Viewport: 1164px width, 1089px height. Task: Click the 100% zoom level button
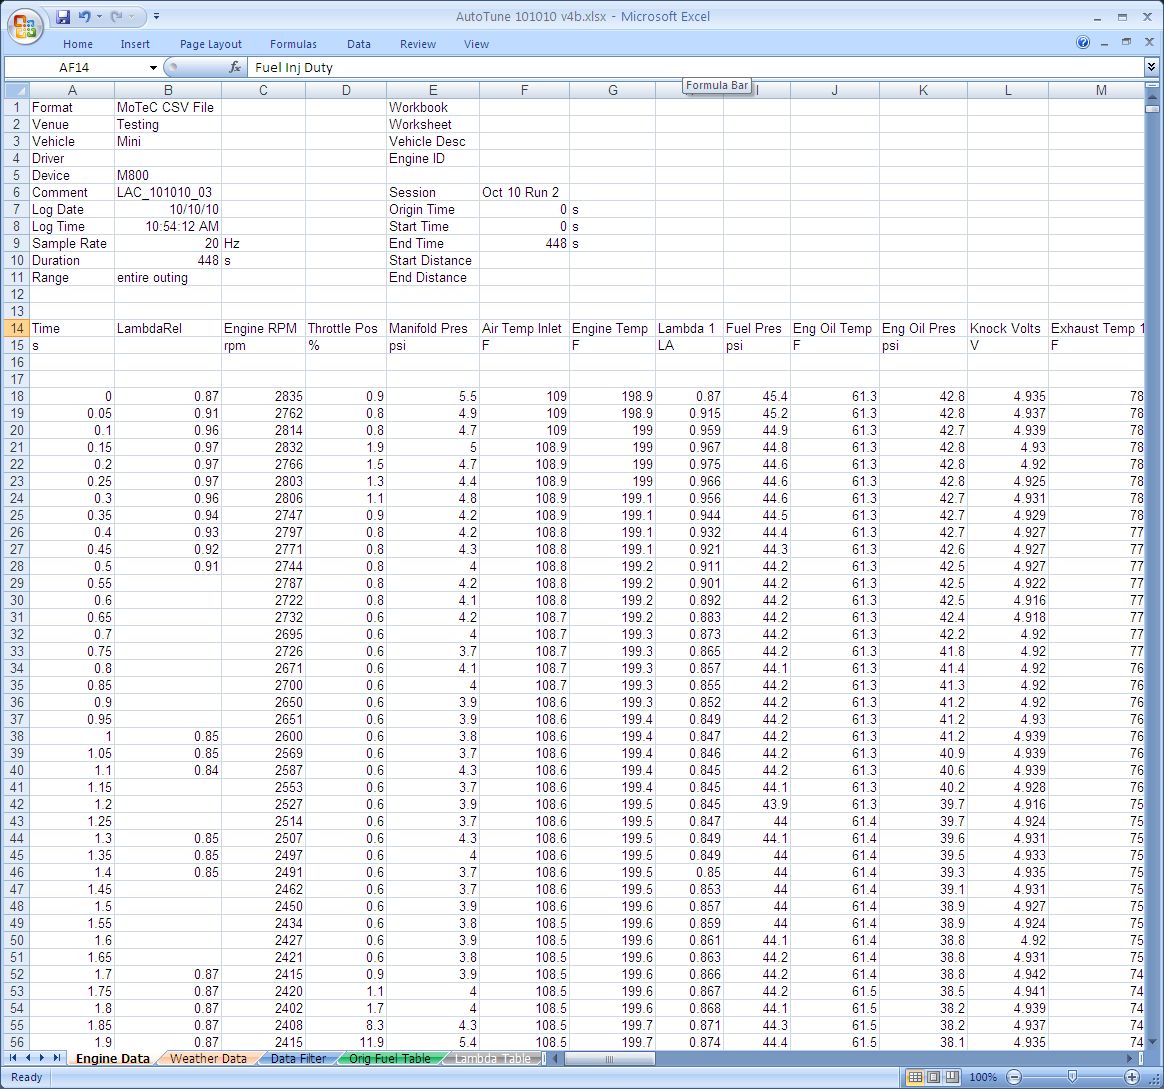tap(983, 1077)
